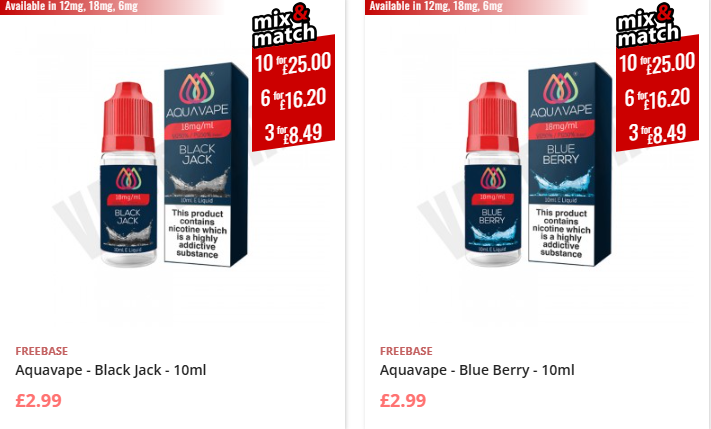Click the availability banner above Black Jack
The width and height of the screenshot is (711, 429).
point(111,7)
